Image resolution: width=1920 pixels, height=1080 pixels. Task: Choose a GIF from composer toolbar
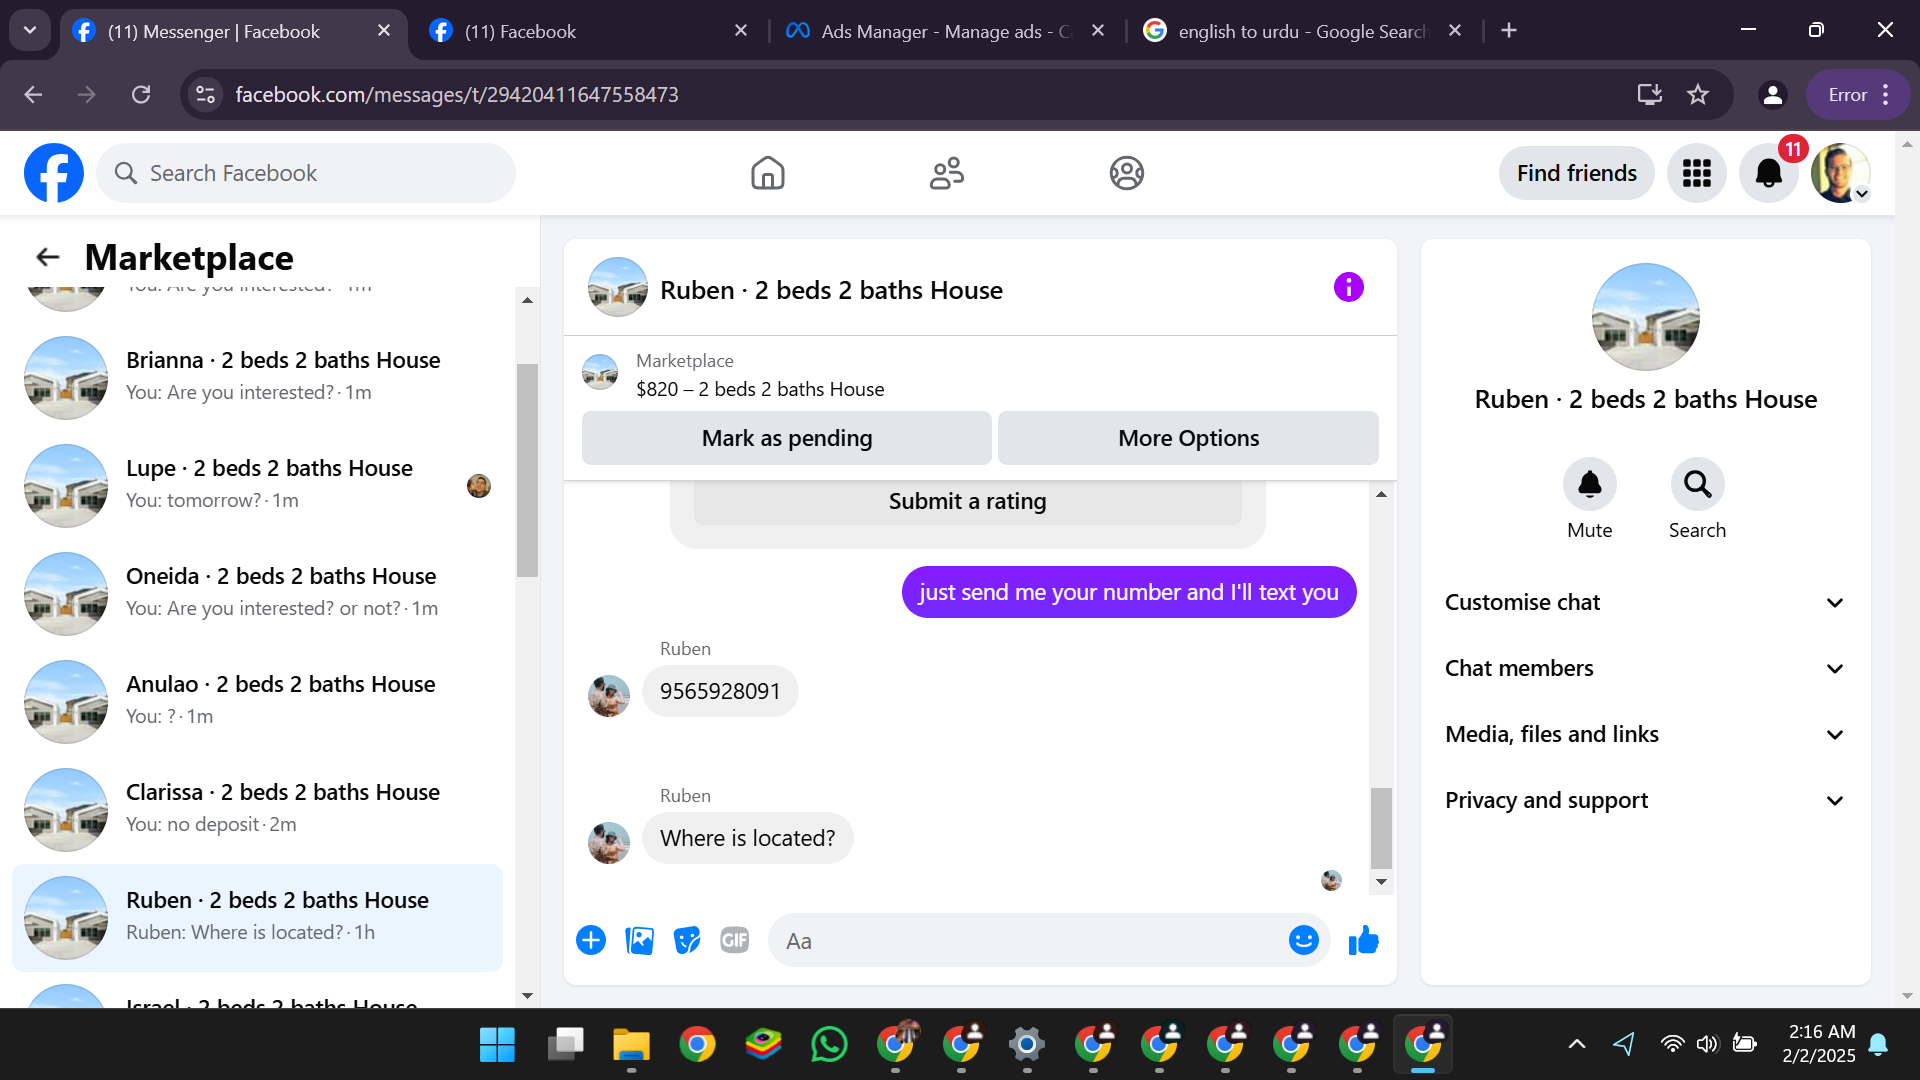[x=734, y=941]
